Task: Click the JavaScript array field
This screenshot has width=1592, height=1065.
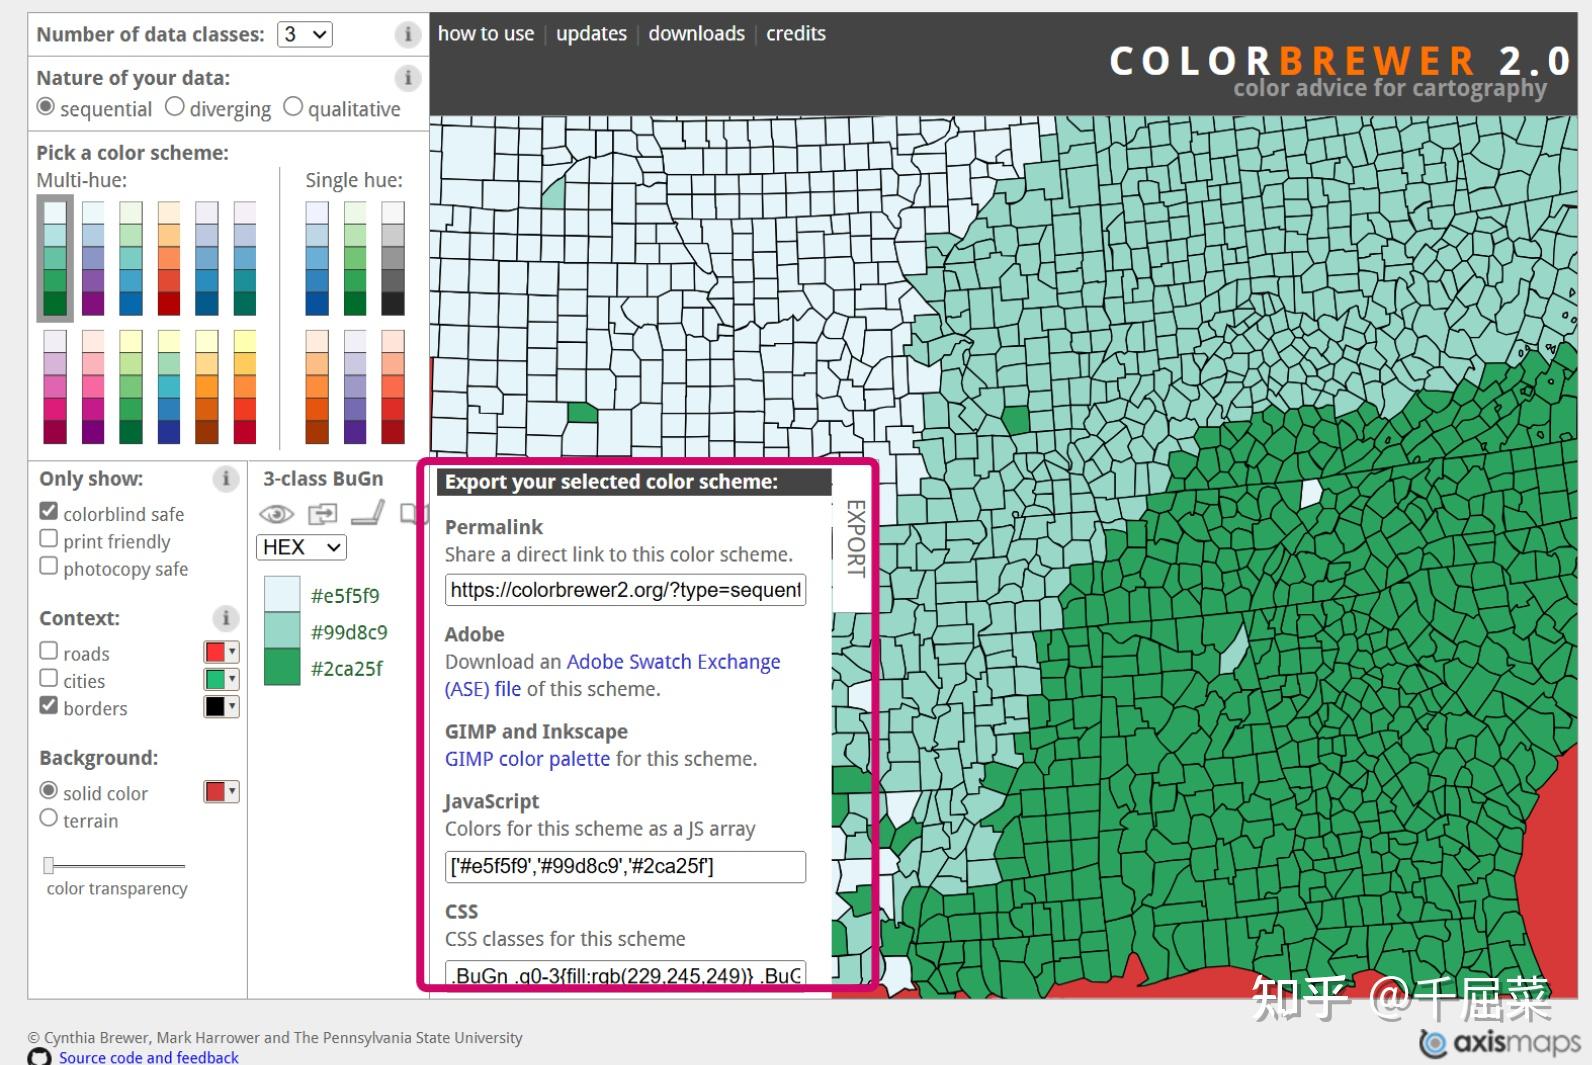Action: (625, 866)
